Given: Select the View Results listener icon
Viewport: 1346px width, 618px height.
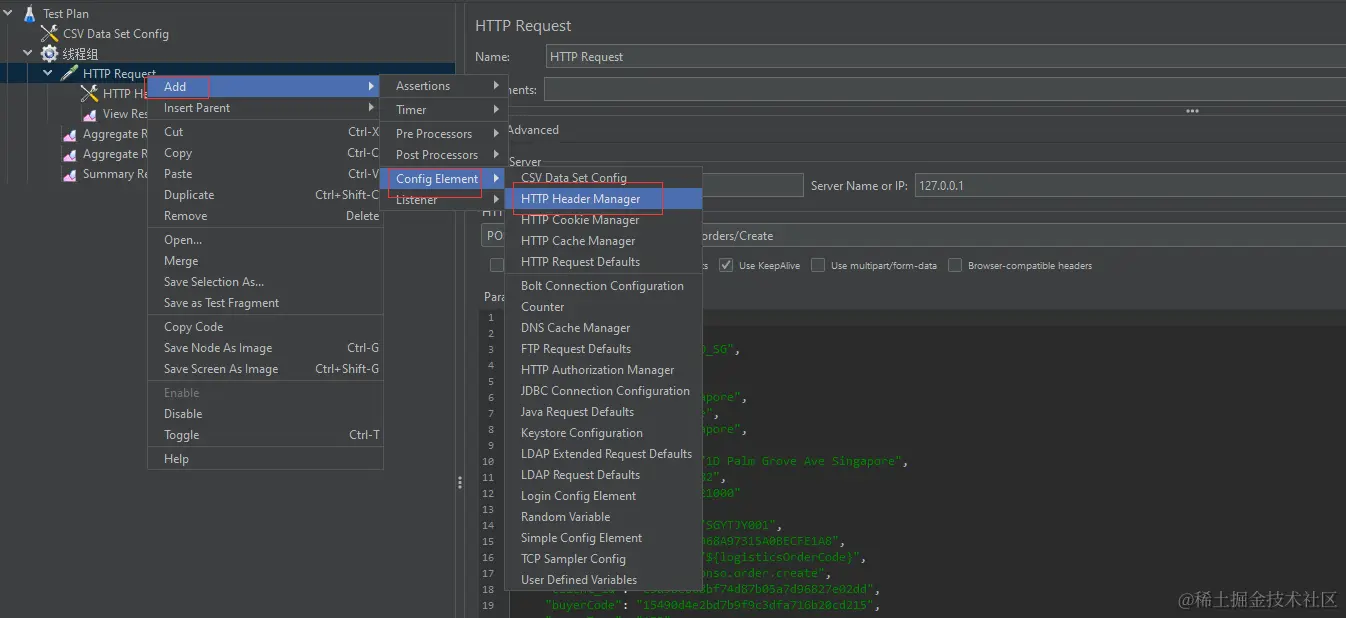Looking at the screenshot, I should [x=89, y=114].
